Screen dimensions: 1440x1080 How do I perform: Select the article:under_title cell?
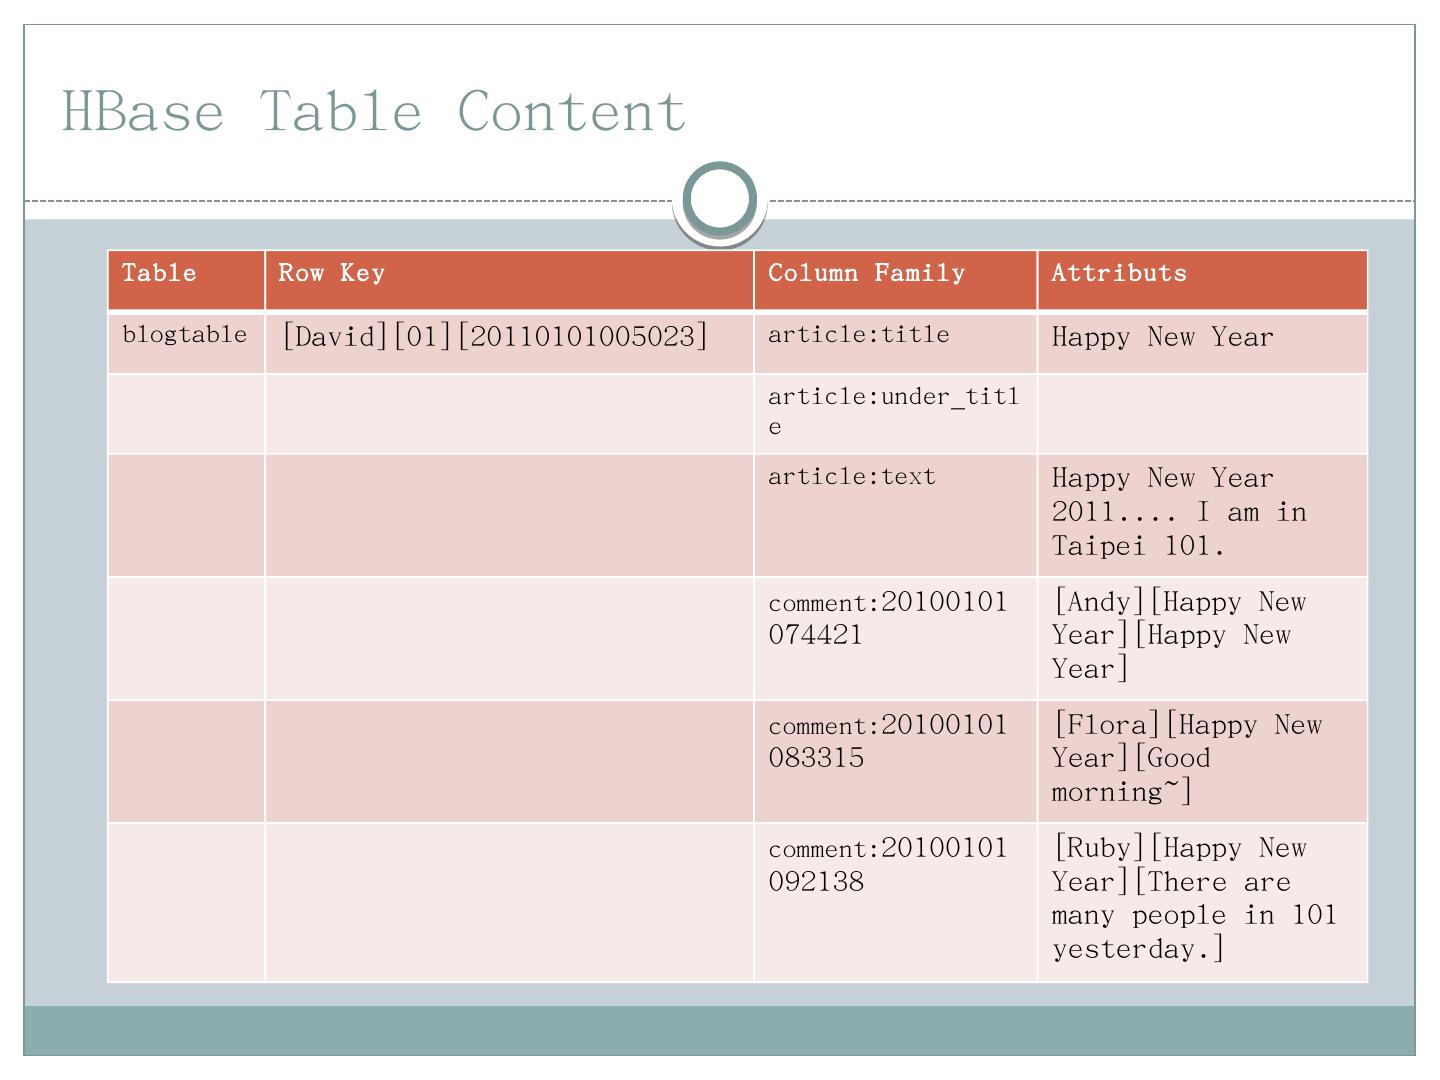(893, 411)
